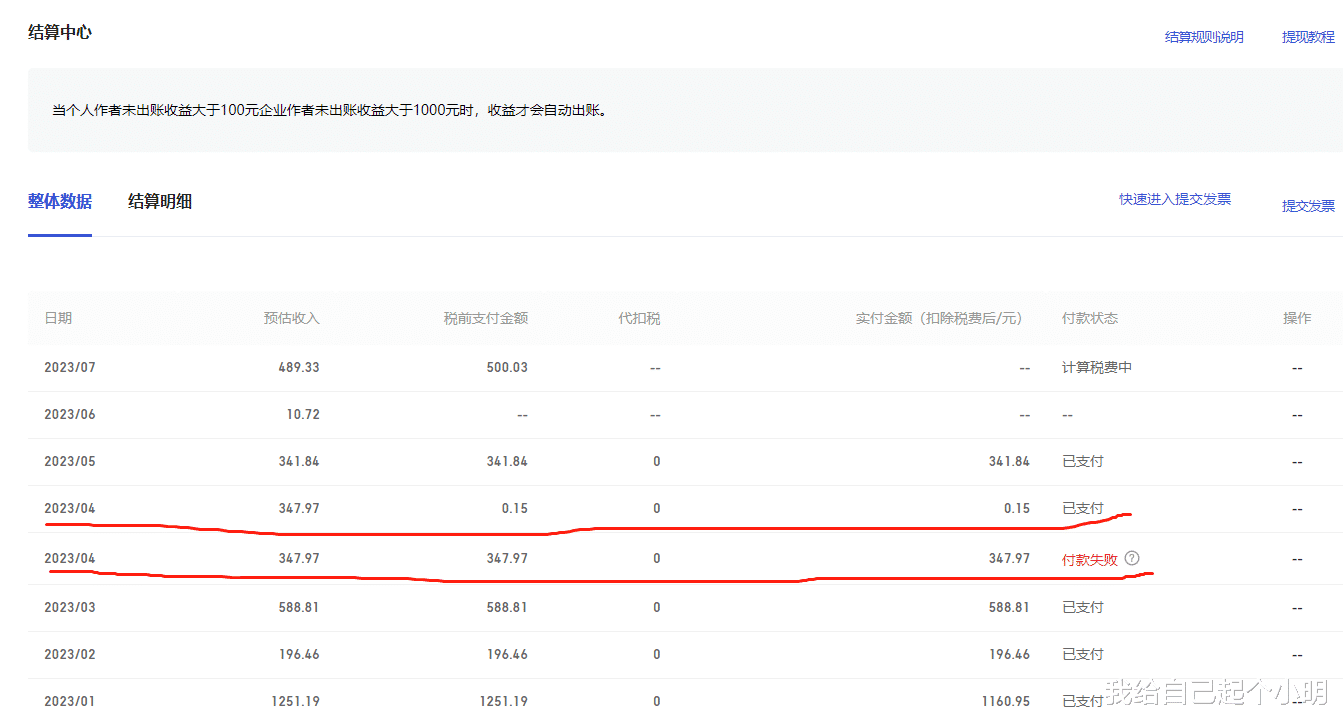The image size is (1343, 725).
Task: Click 588.81 in the 实付金额 column
Action: point(1009,607)
